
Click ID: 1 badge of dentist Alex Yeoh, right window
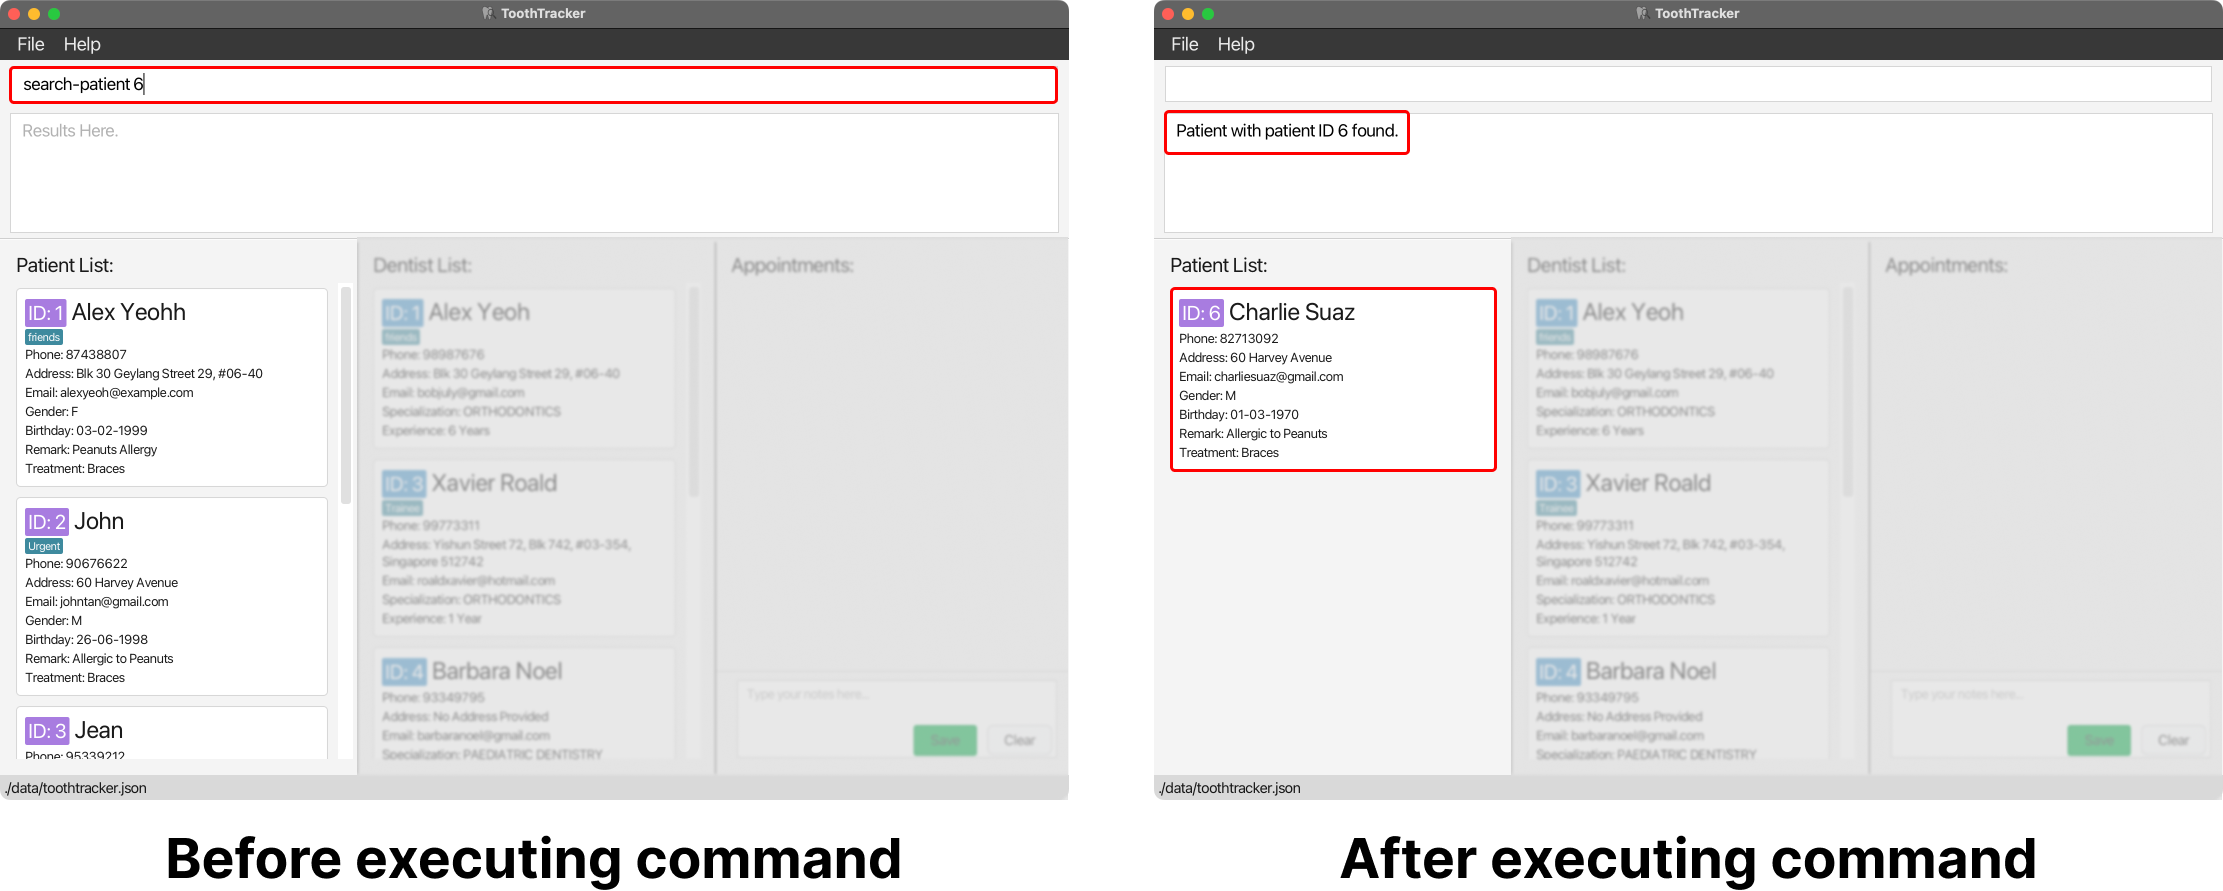point(1556,313)
